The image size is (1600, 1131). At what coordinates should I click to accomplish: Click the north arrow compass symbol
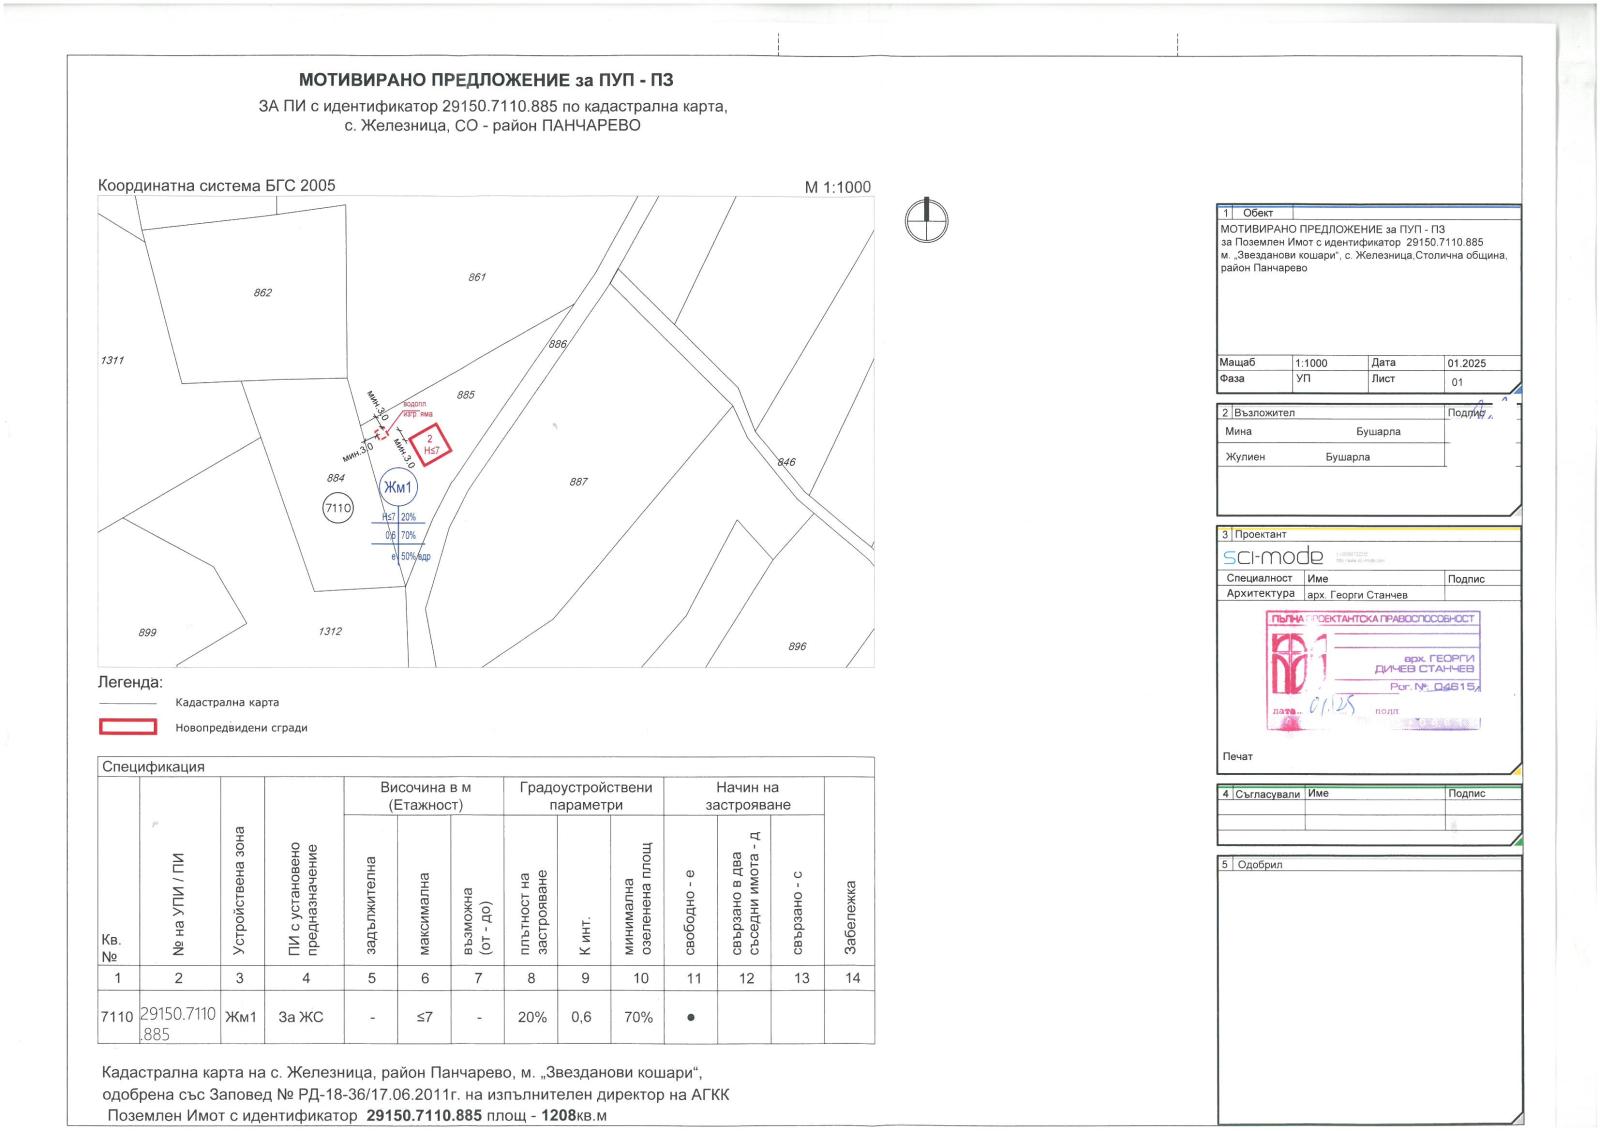pos(926,220)
